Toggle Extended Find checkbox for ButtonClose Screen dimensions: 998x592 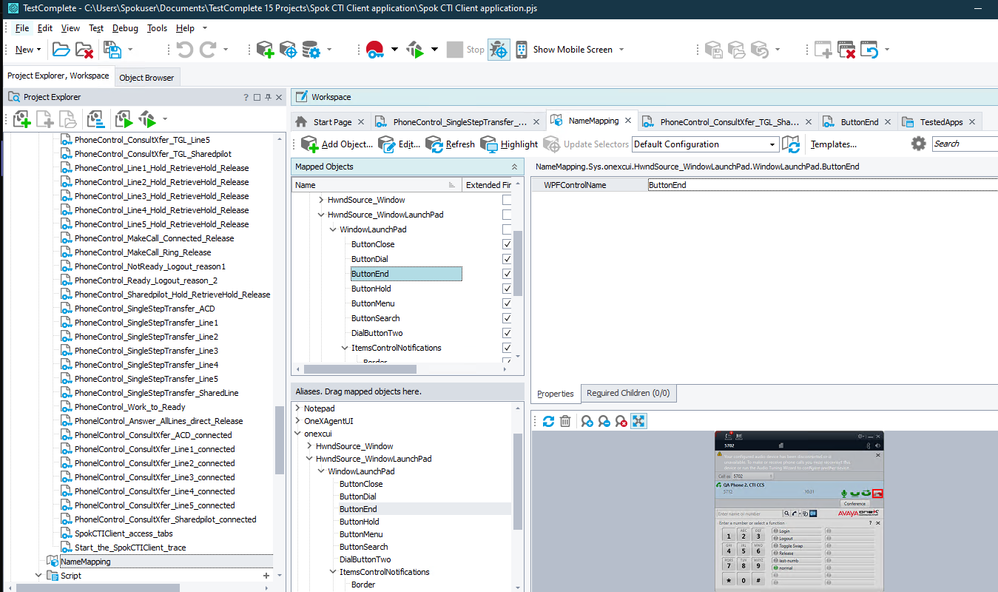[x=507, y=245]
